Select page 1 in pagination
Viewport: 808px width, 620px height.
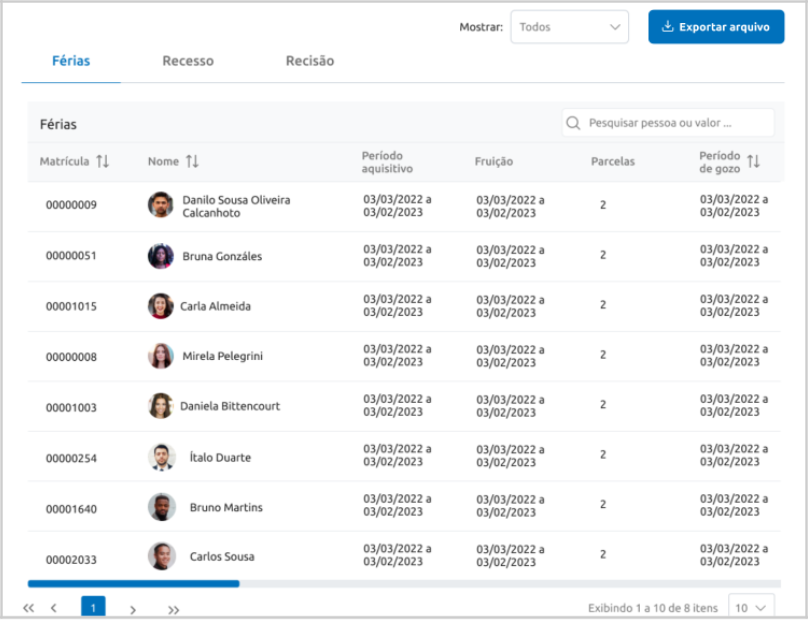coord(93,607)
